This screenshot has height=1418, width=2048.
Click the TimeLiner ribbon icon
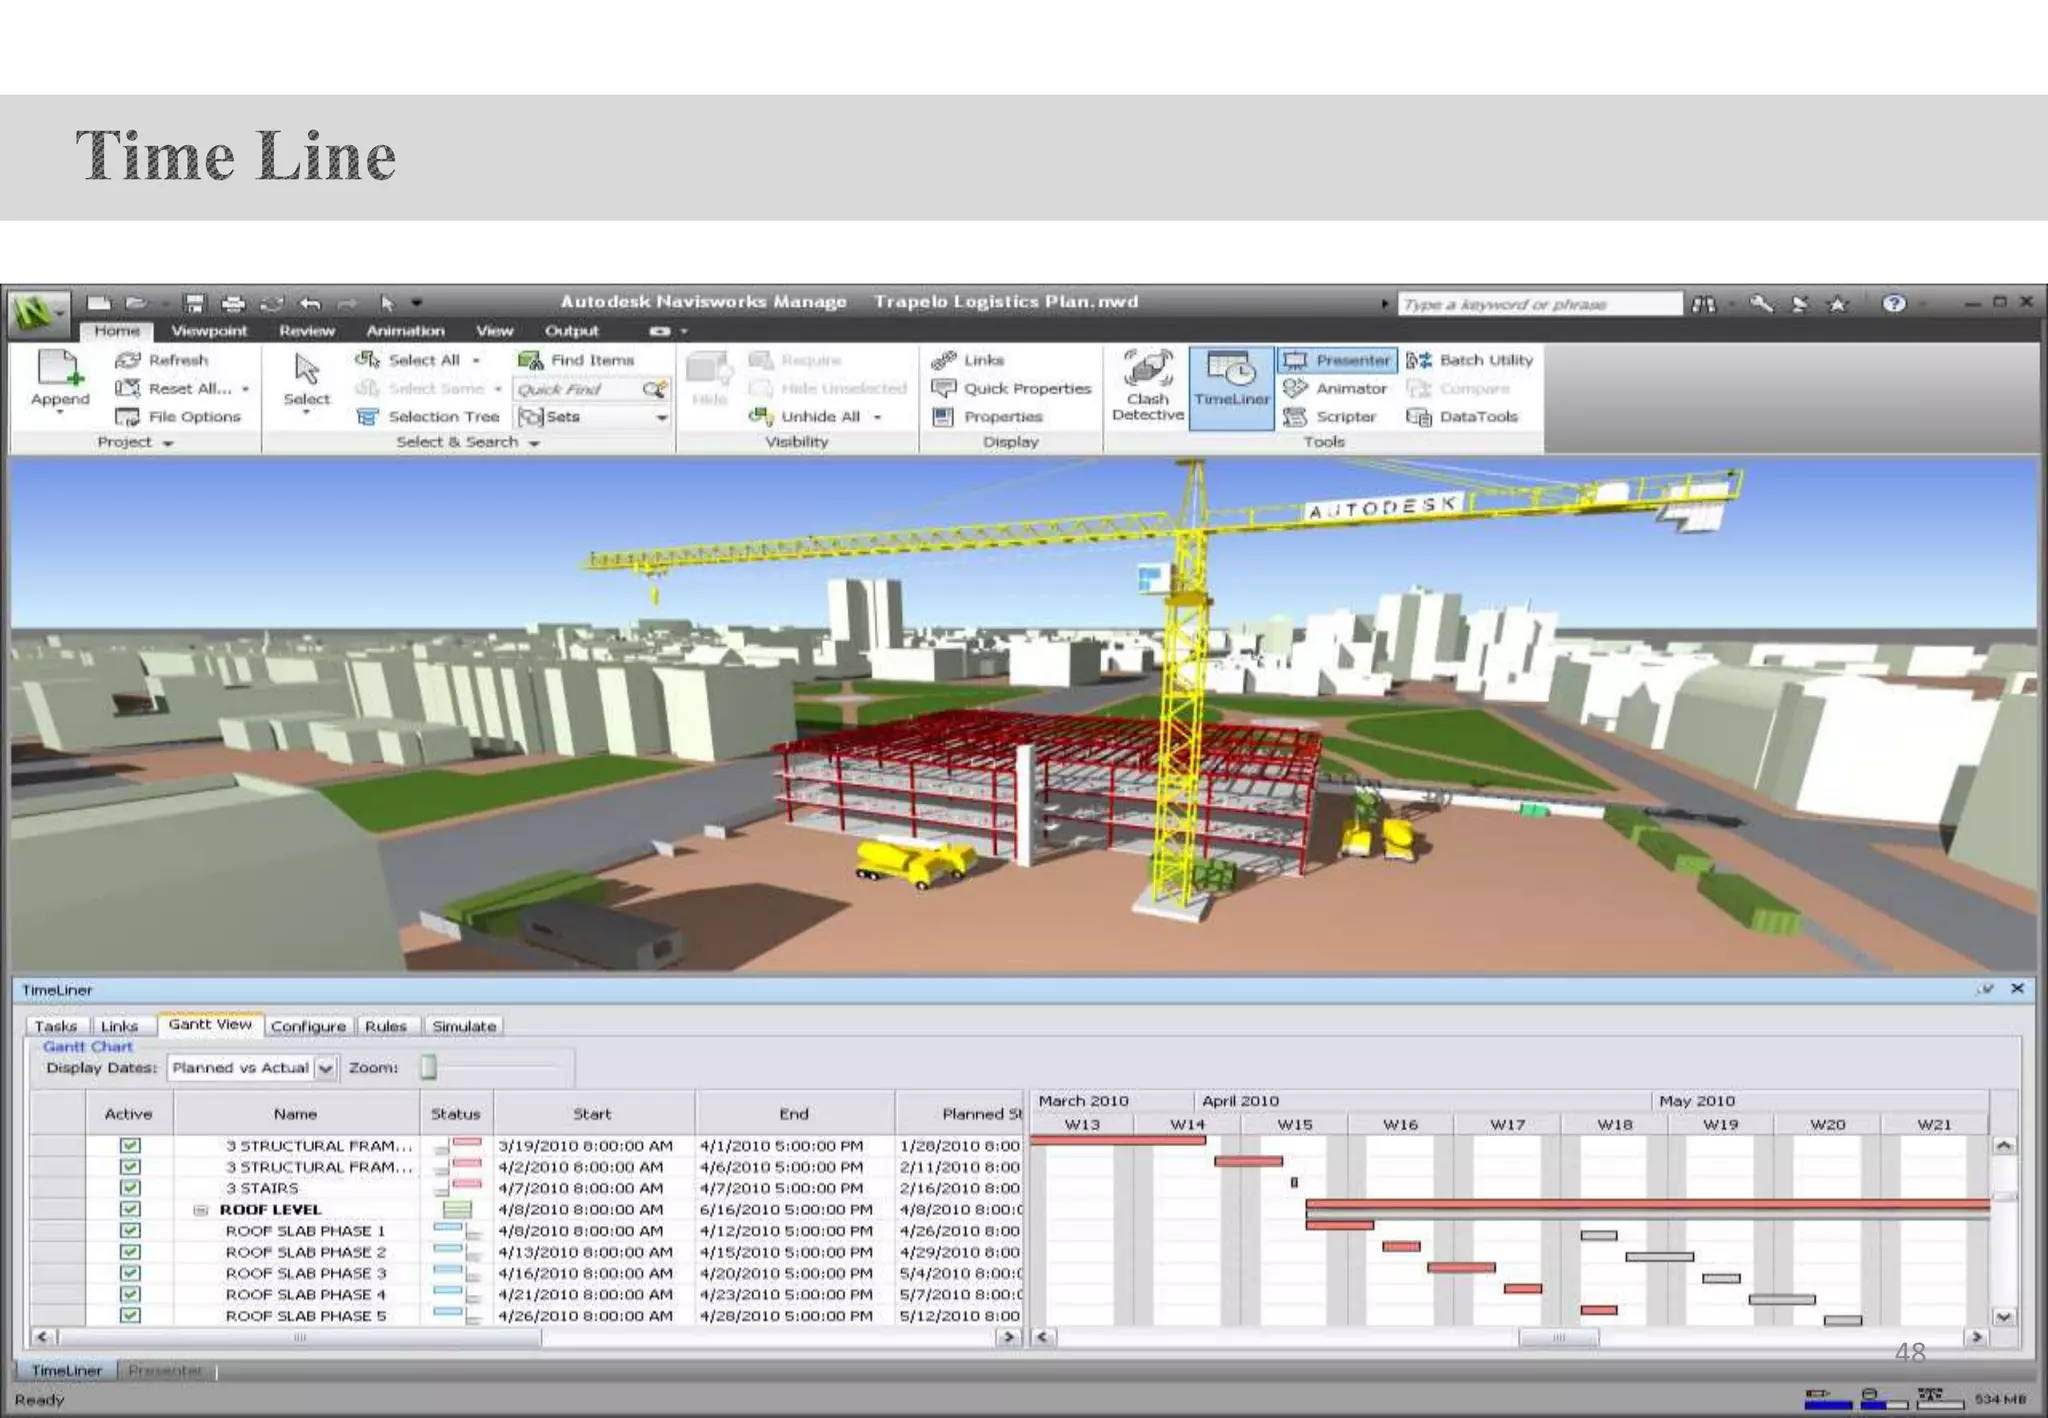tap(1231, 381)
